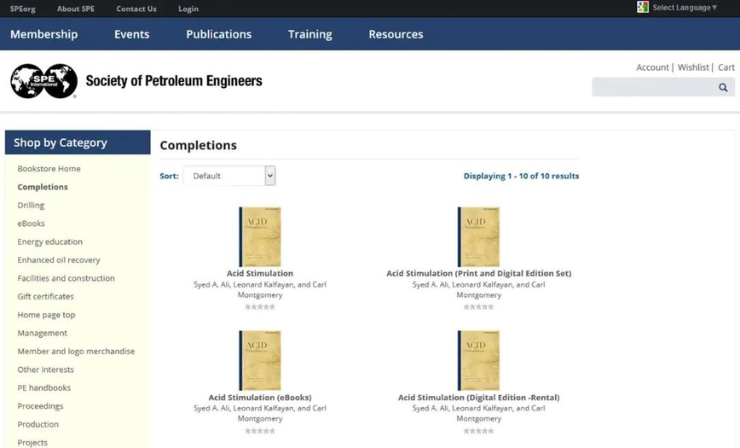
Task: Click the Shop by Category header
Action: (x=78, y=143)
